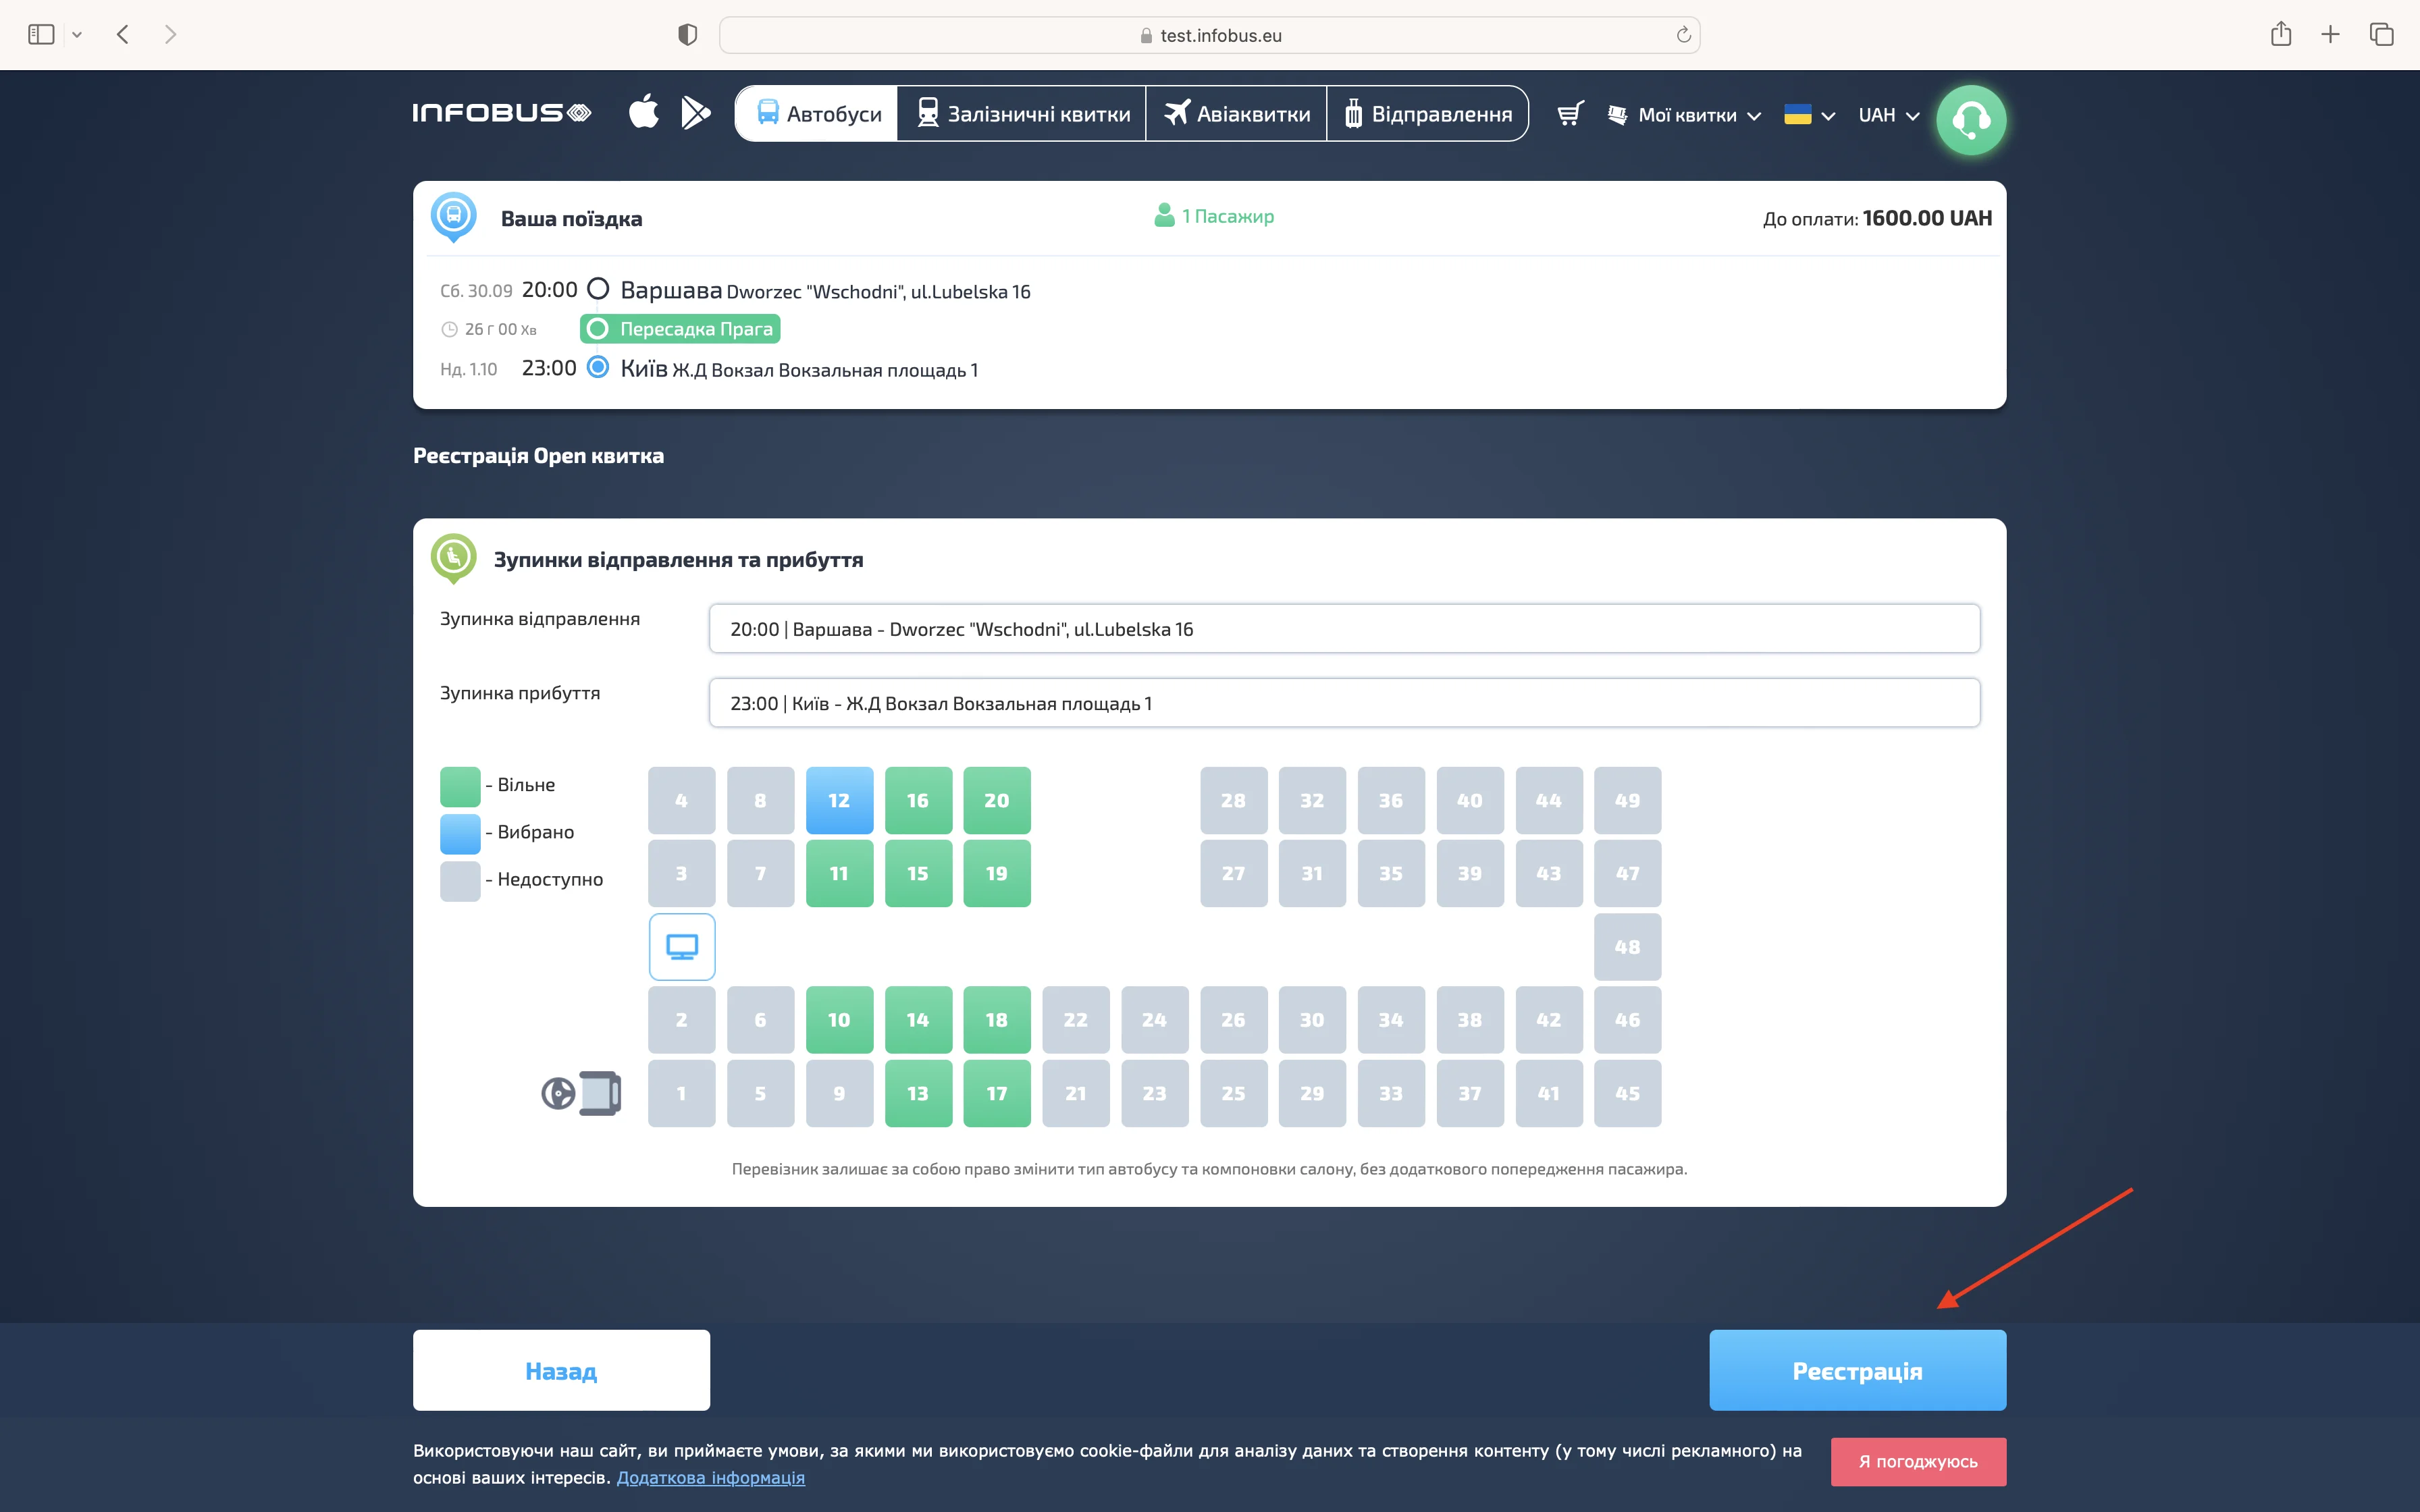The image size is (2420, 1512).
Task: Click the Apple App Store icon
Action: coord(643,112)
